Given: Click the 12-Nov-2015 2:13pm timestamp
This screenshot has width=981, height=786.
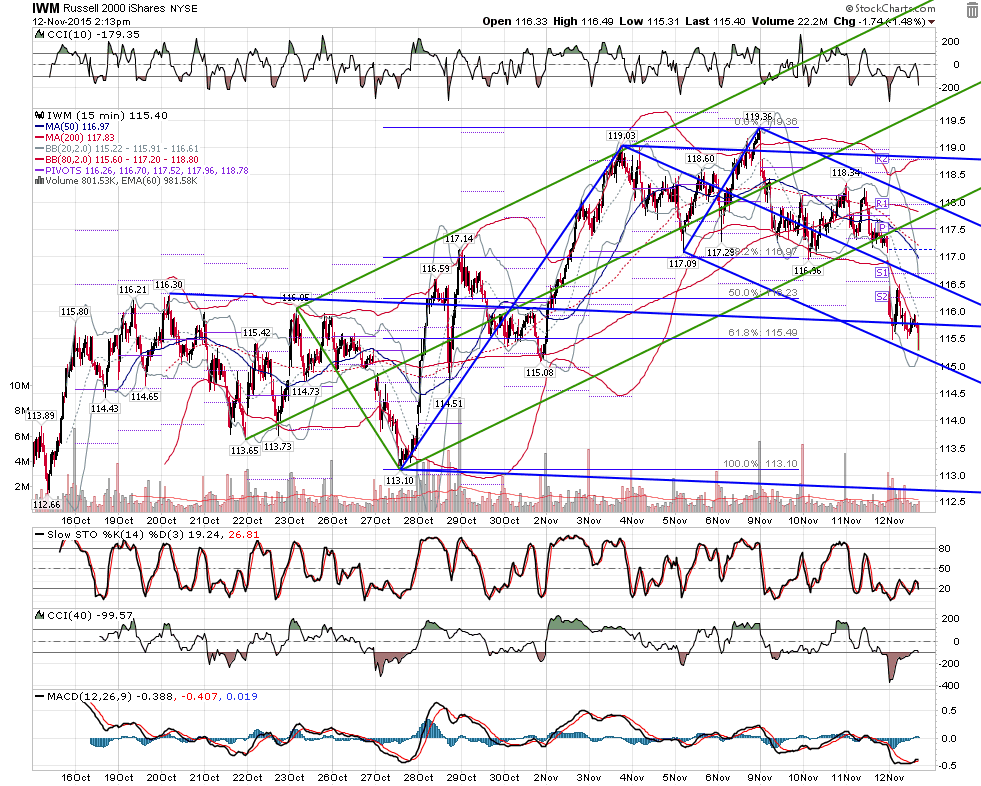Looking at the screenshot, I should click(81, 21).
